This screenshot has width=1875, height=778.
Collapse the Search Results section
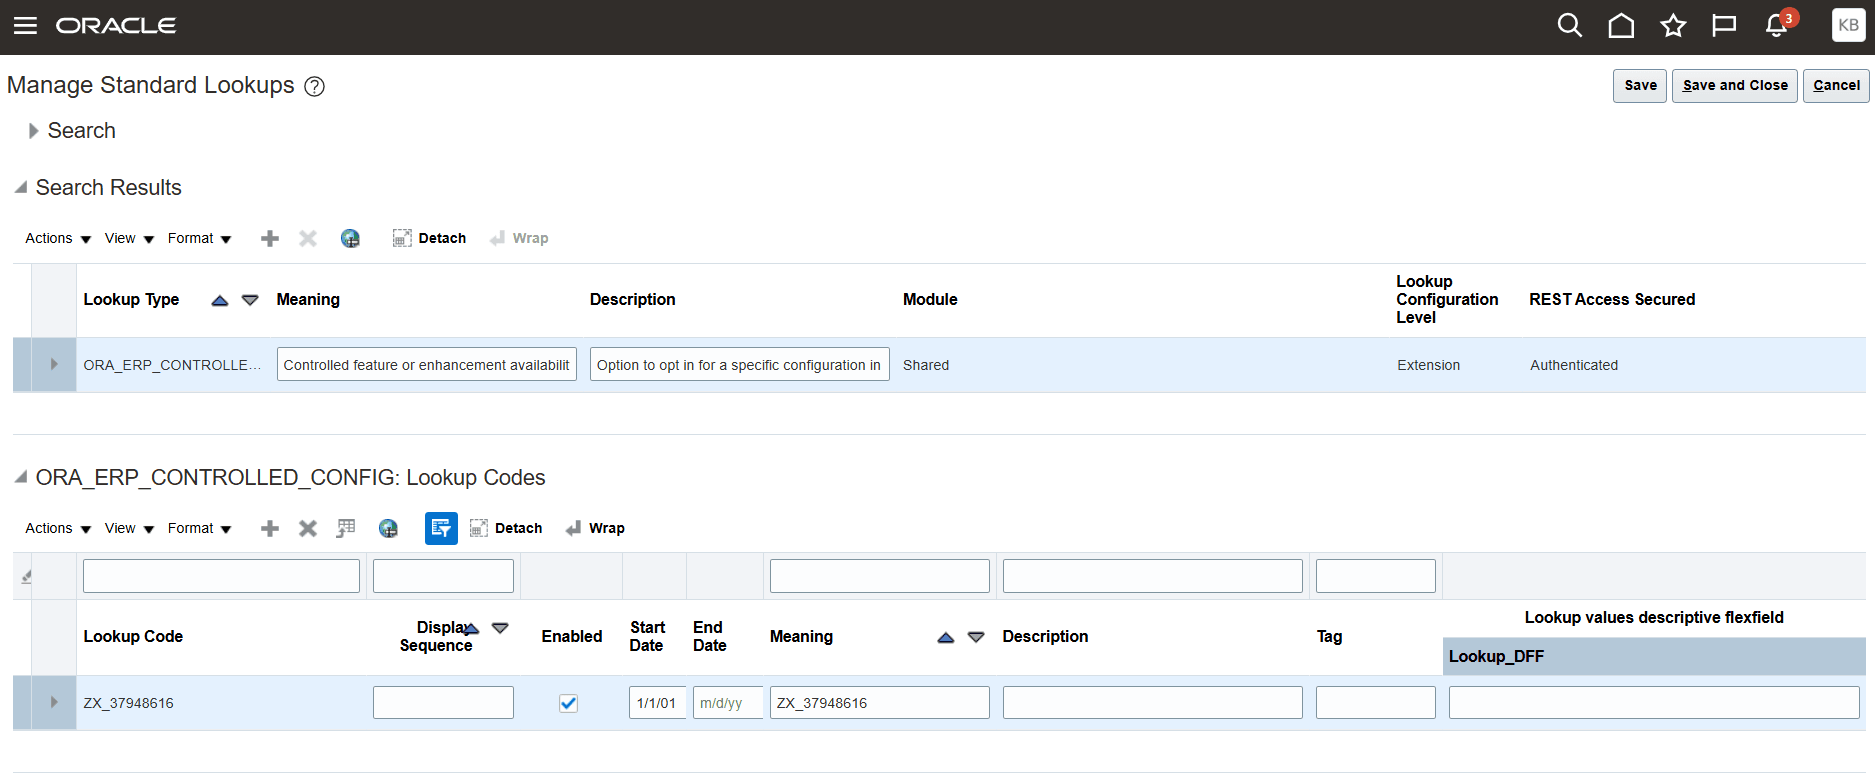tap(20, 187)
